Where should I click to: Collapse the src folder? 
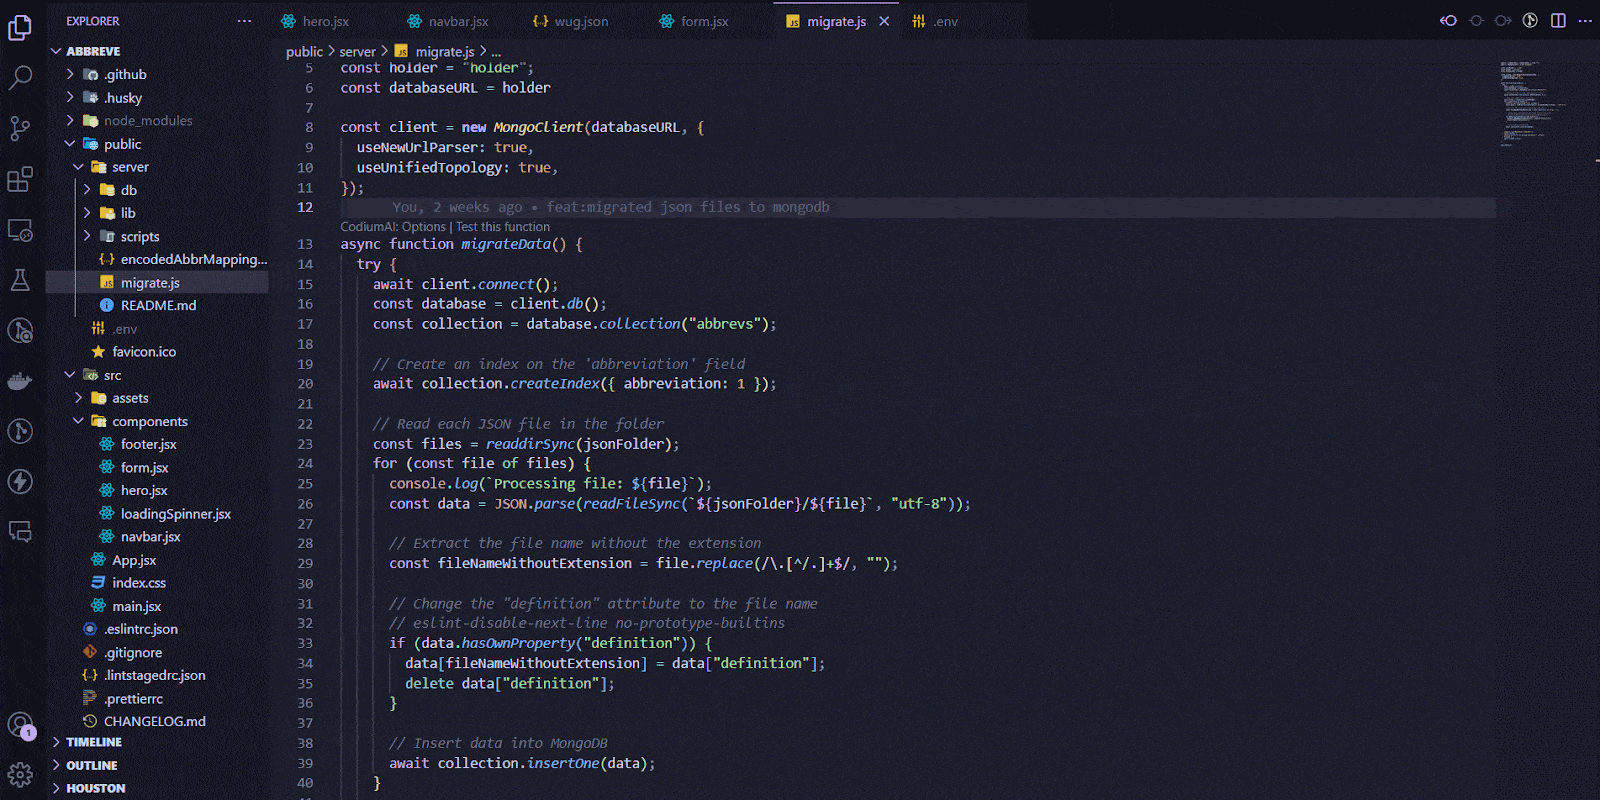[x=112, y=376]
